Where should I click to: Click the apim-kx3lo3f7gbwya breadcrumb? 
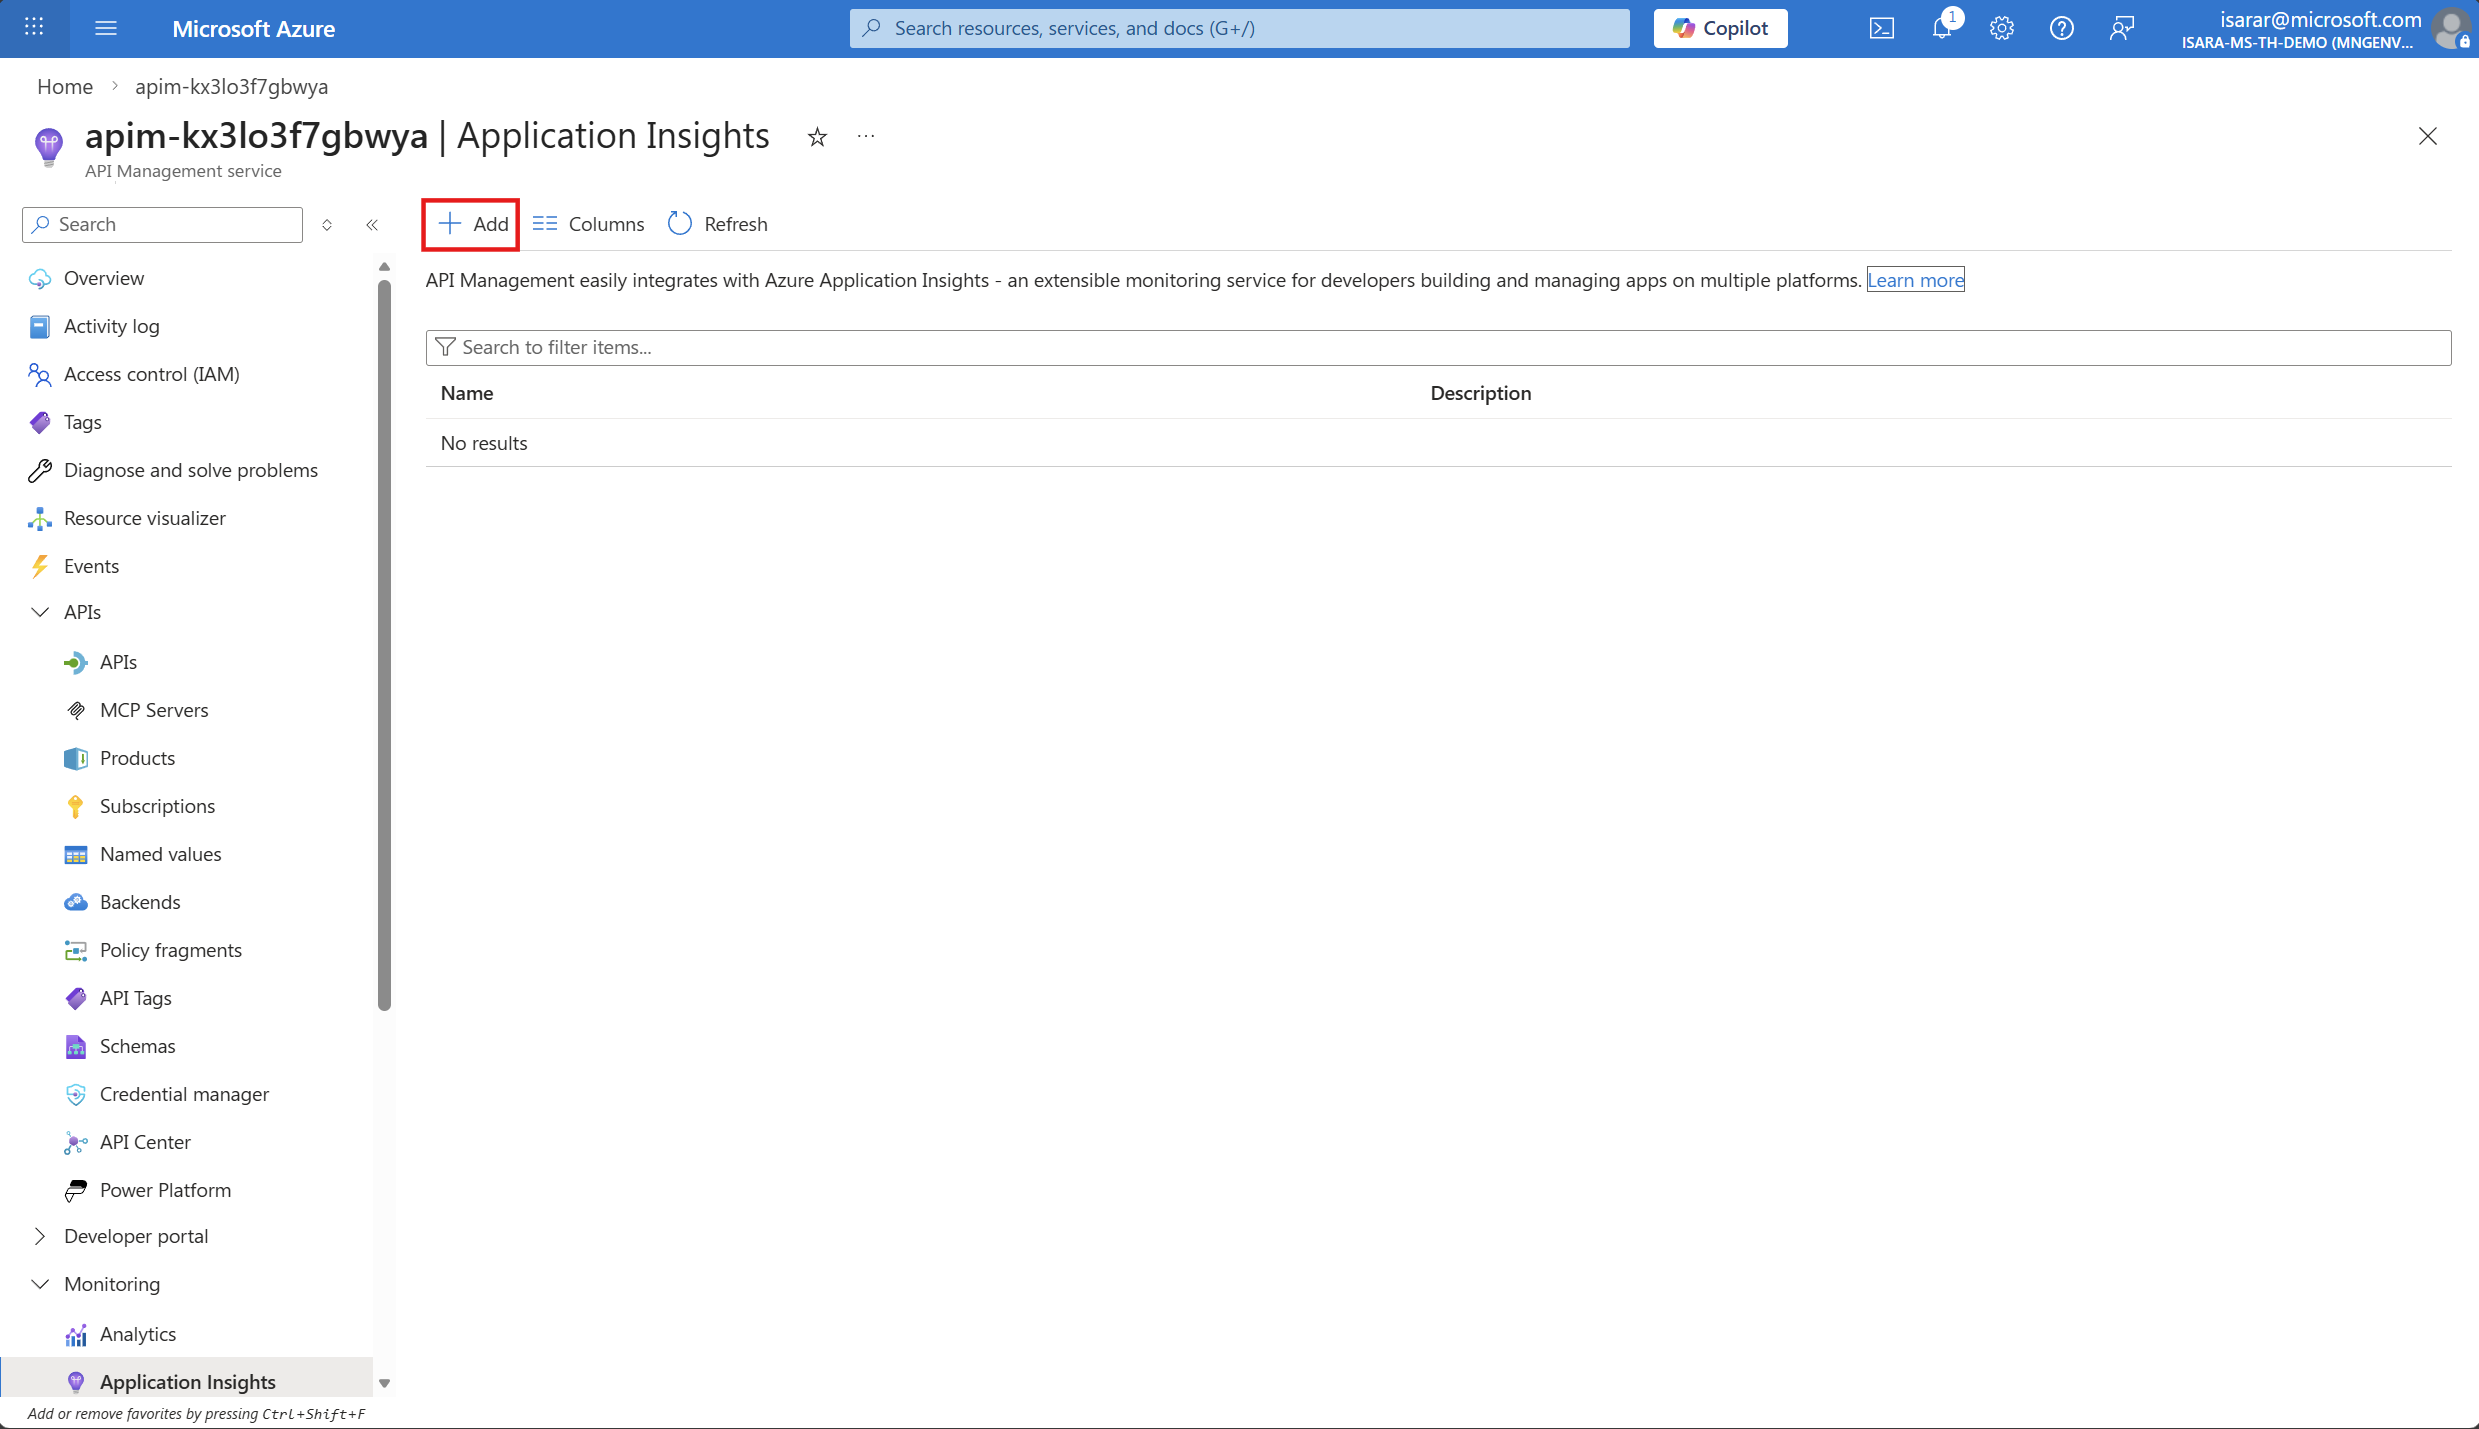click(x=231, y=86)
